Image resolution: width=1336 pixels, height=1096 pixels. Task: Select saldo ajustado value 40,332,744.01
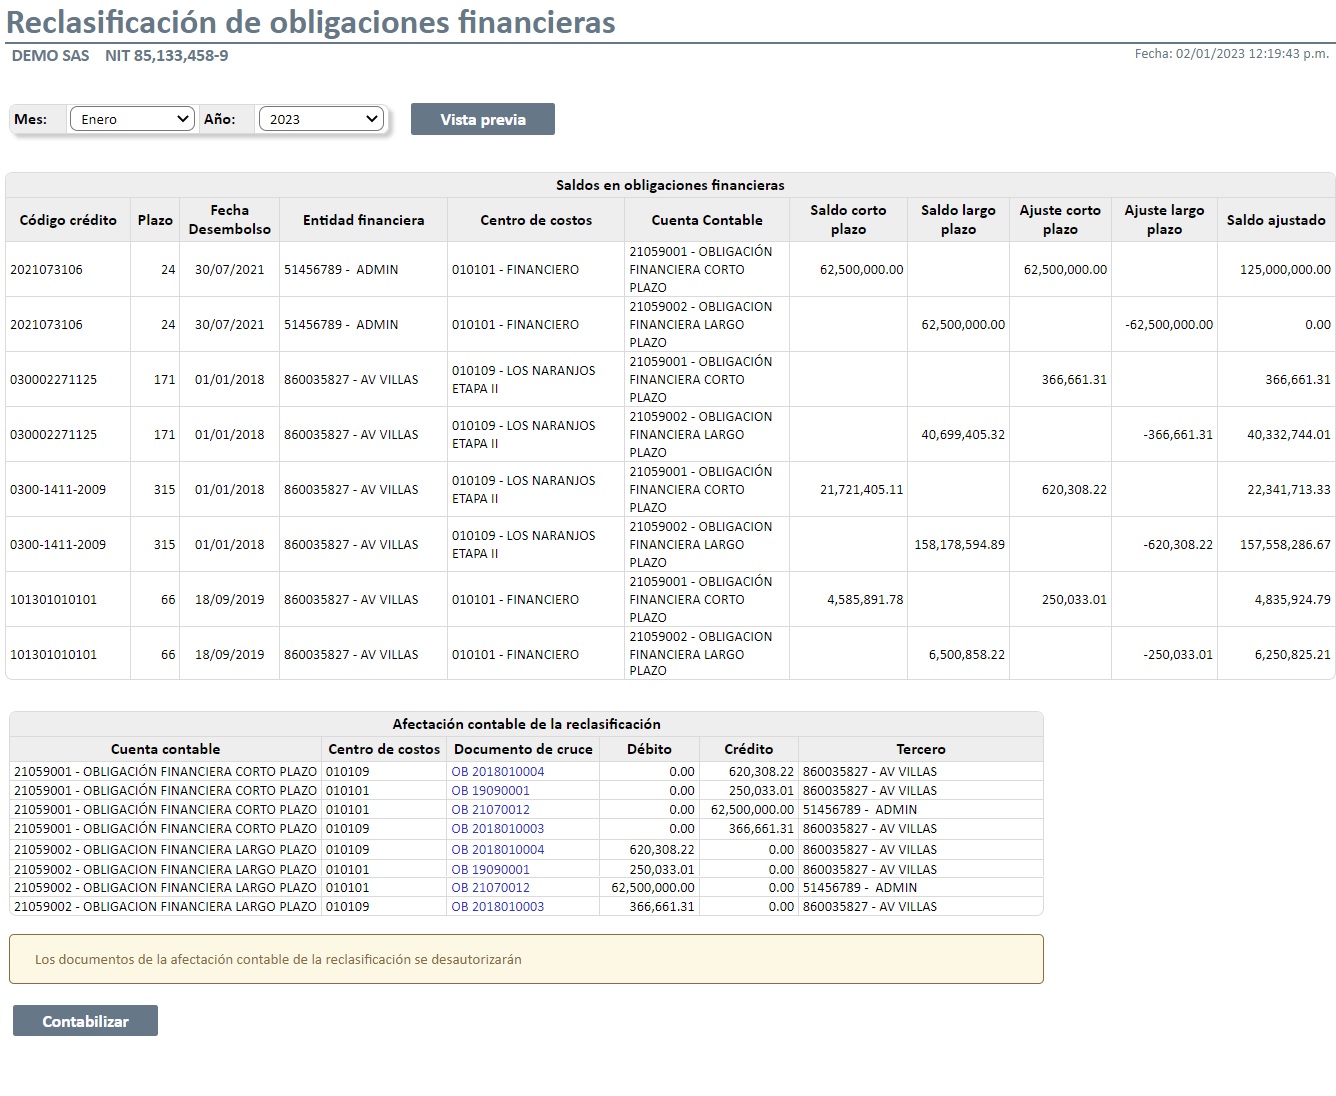[x=1289, y=435]
